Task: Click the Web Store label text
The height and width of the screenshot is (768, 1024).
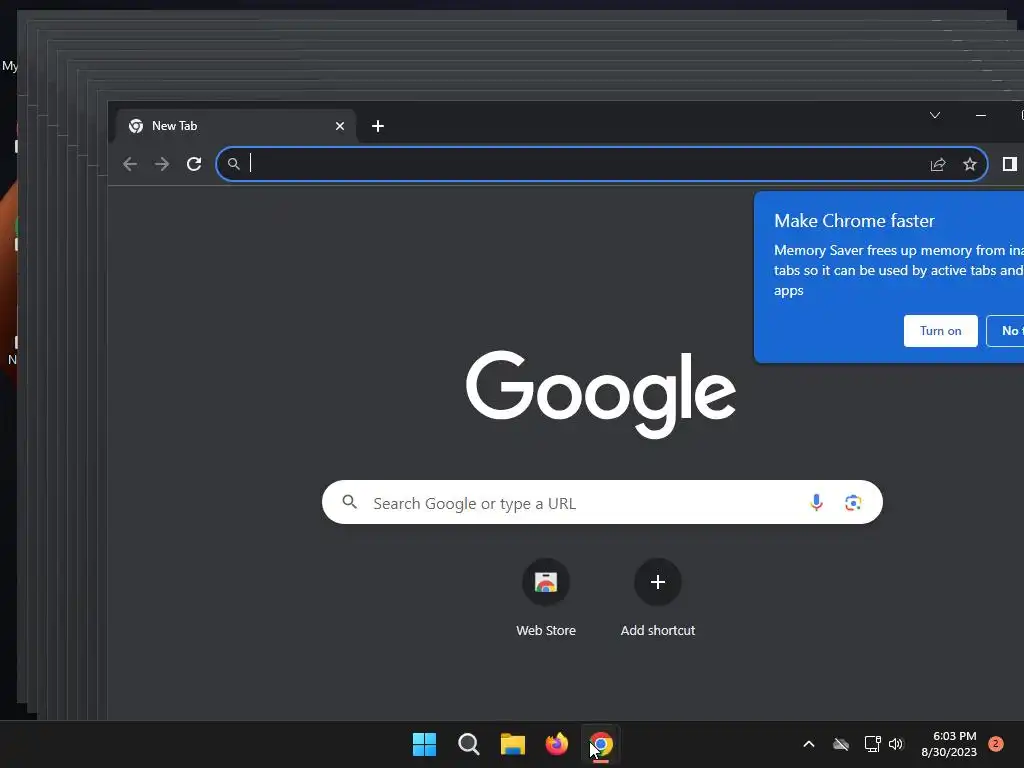Action: pos(546,630)
